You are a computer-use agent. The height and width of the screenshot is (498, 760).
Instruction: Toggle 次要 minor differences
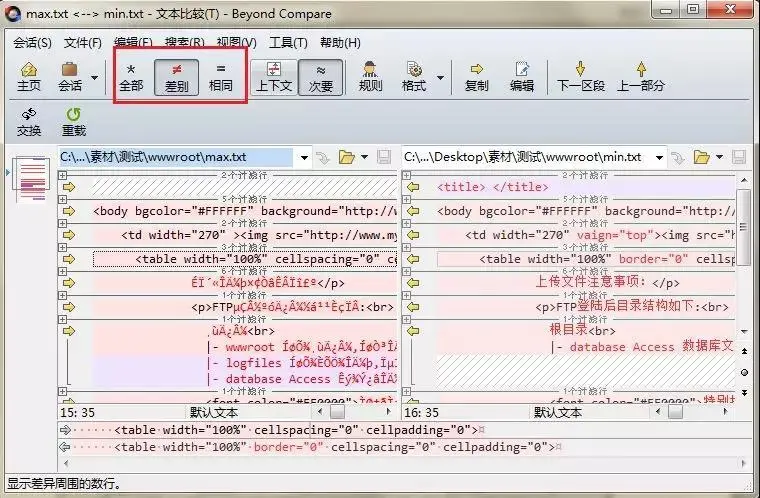320,78
